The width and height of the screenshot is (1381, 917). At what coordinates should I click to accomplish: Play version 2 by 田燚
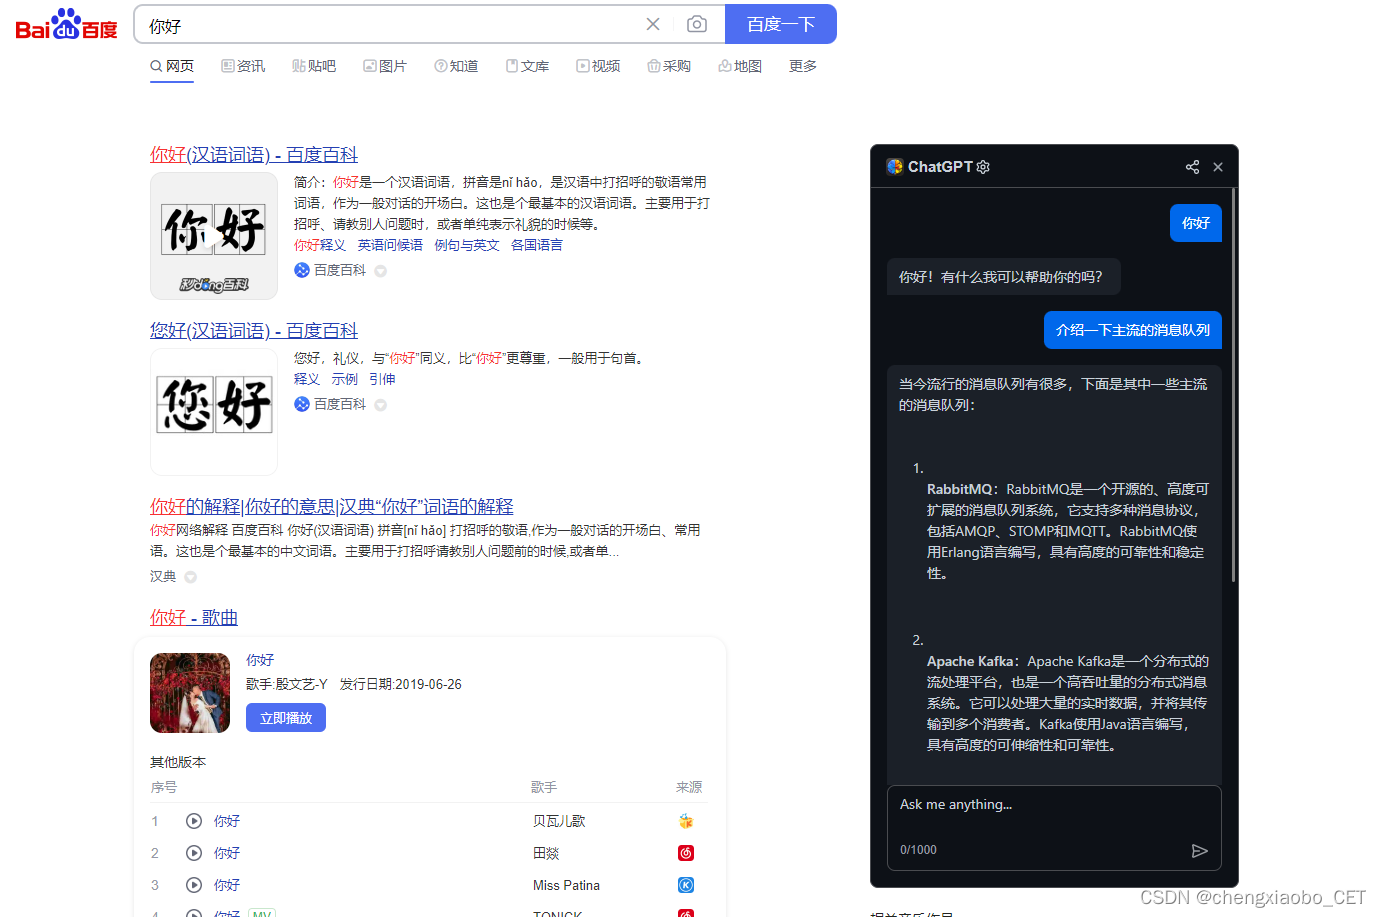(194, 853)
